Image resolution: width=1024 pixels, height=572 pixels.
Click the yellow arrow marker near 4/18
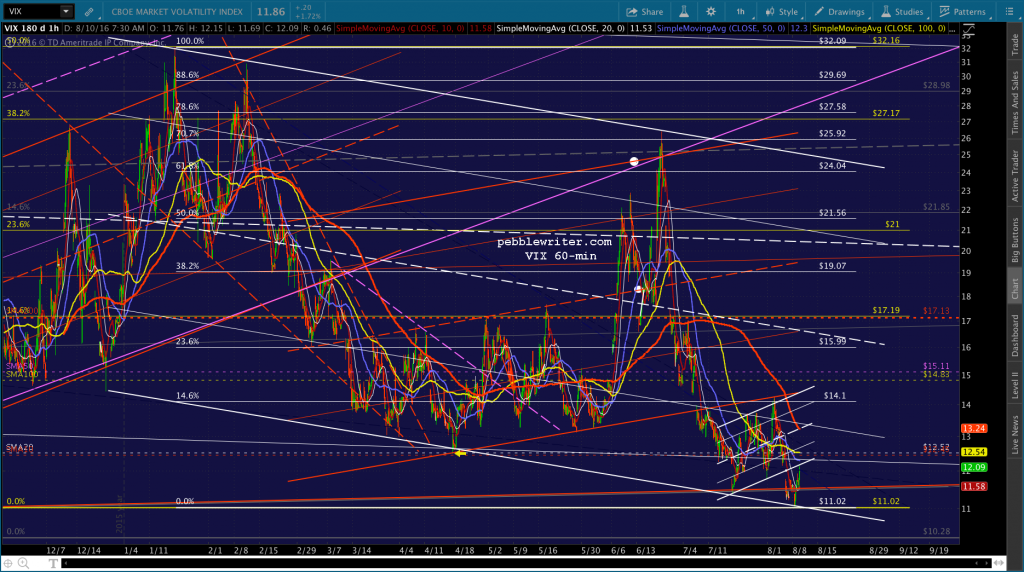[x=460, y=453]
